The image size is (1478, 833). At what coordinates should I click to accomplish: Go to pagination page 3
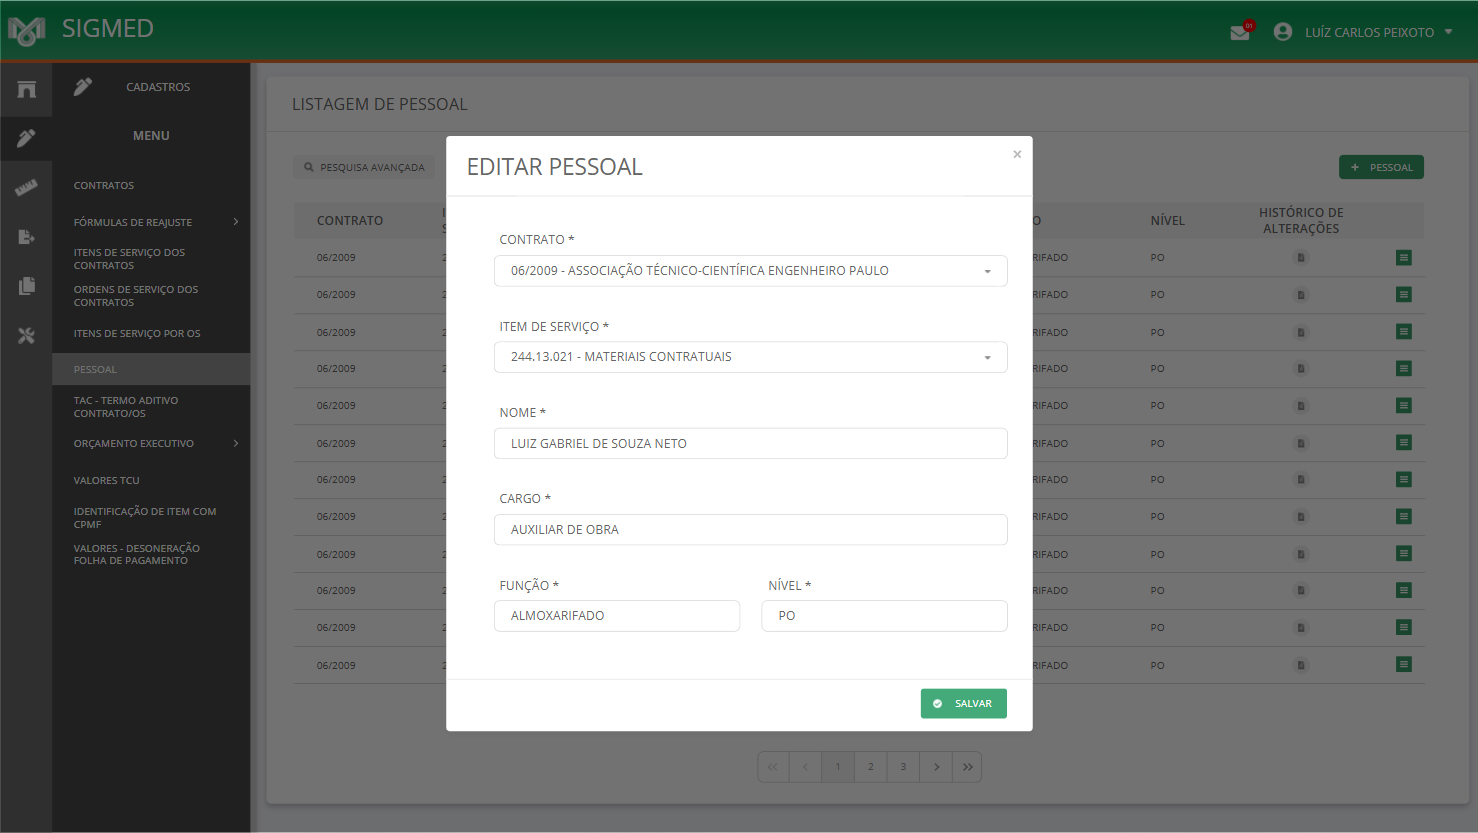coord(903,767)
